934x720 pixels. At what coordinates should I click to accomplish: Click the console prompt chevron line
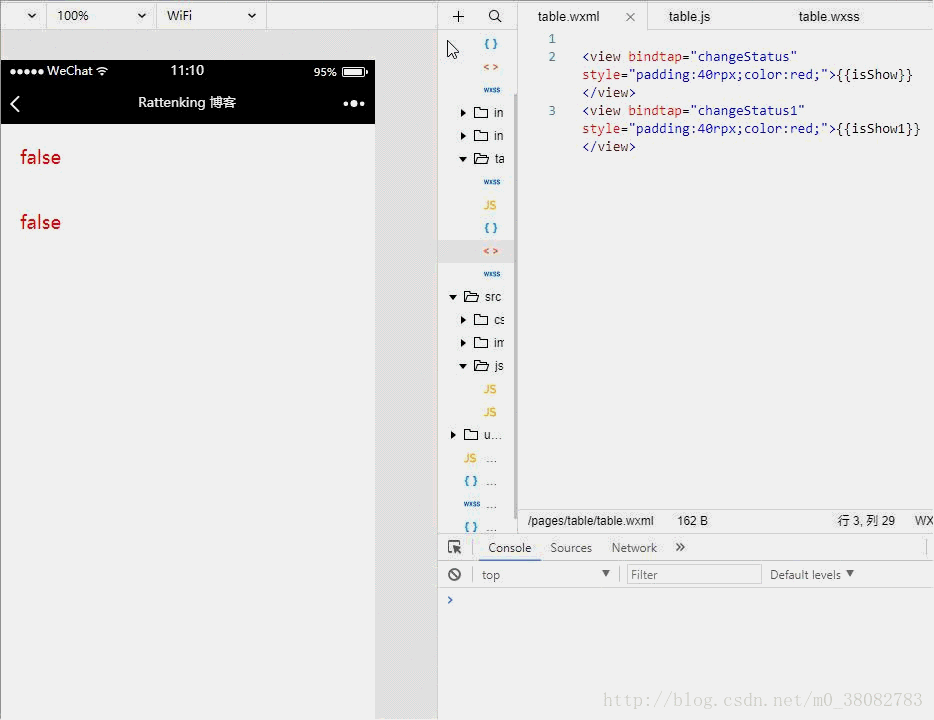[x=450, y=600]
